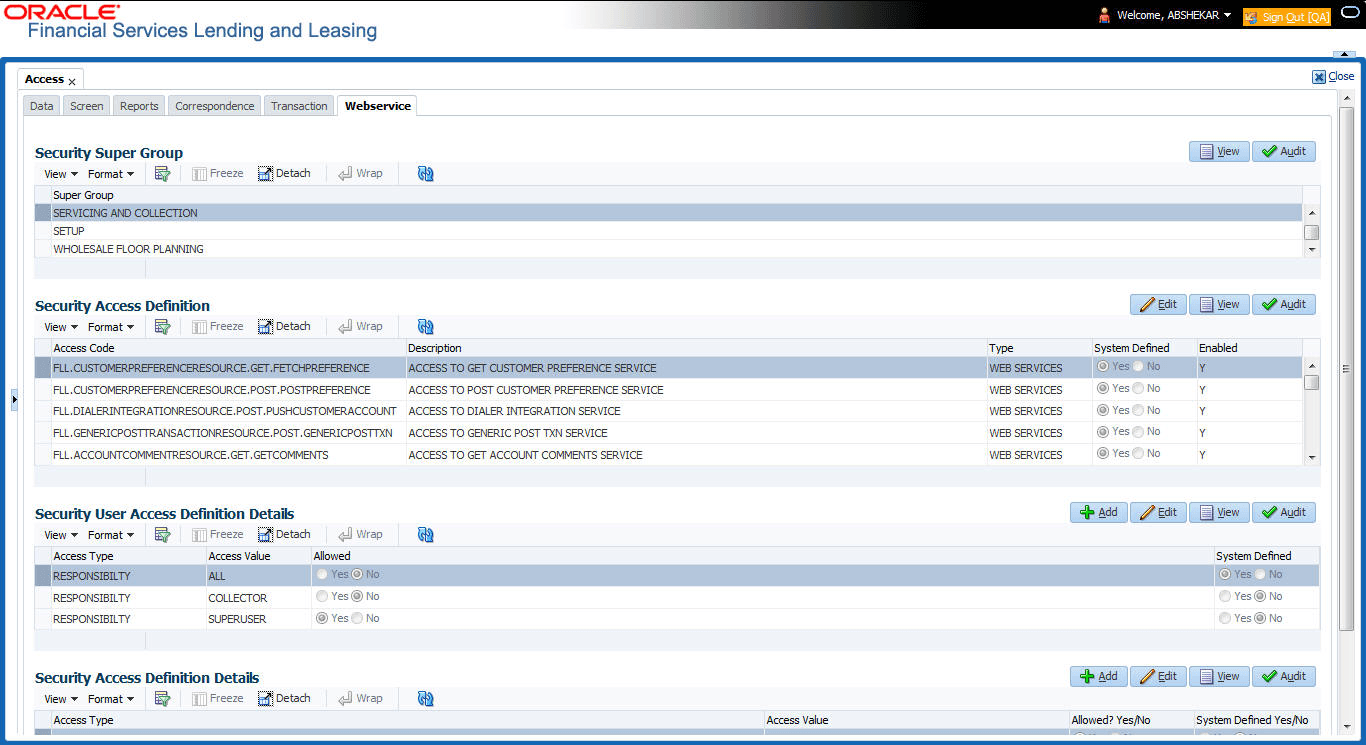Refresh the Security Super Group table
Screen dimensions: 1366x745
pos(426,174)
